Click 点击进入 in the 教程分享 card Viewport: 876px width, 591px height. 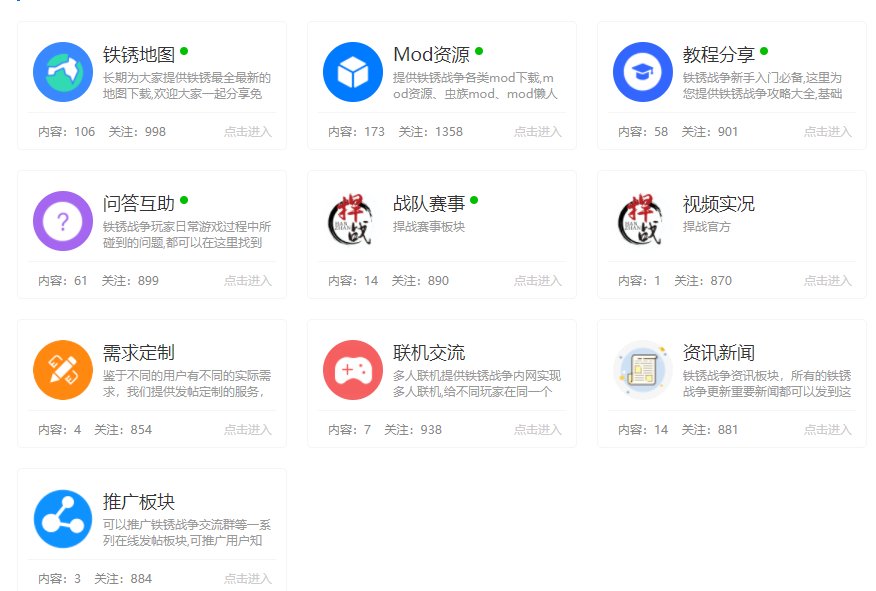(x=827, y=132)
